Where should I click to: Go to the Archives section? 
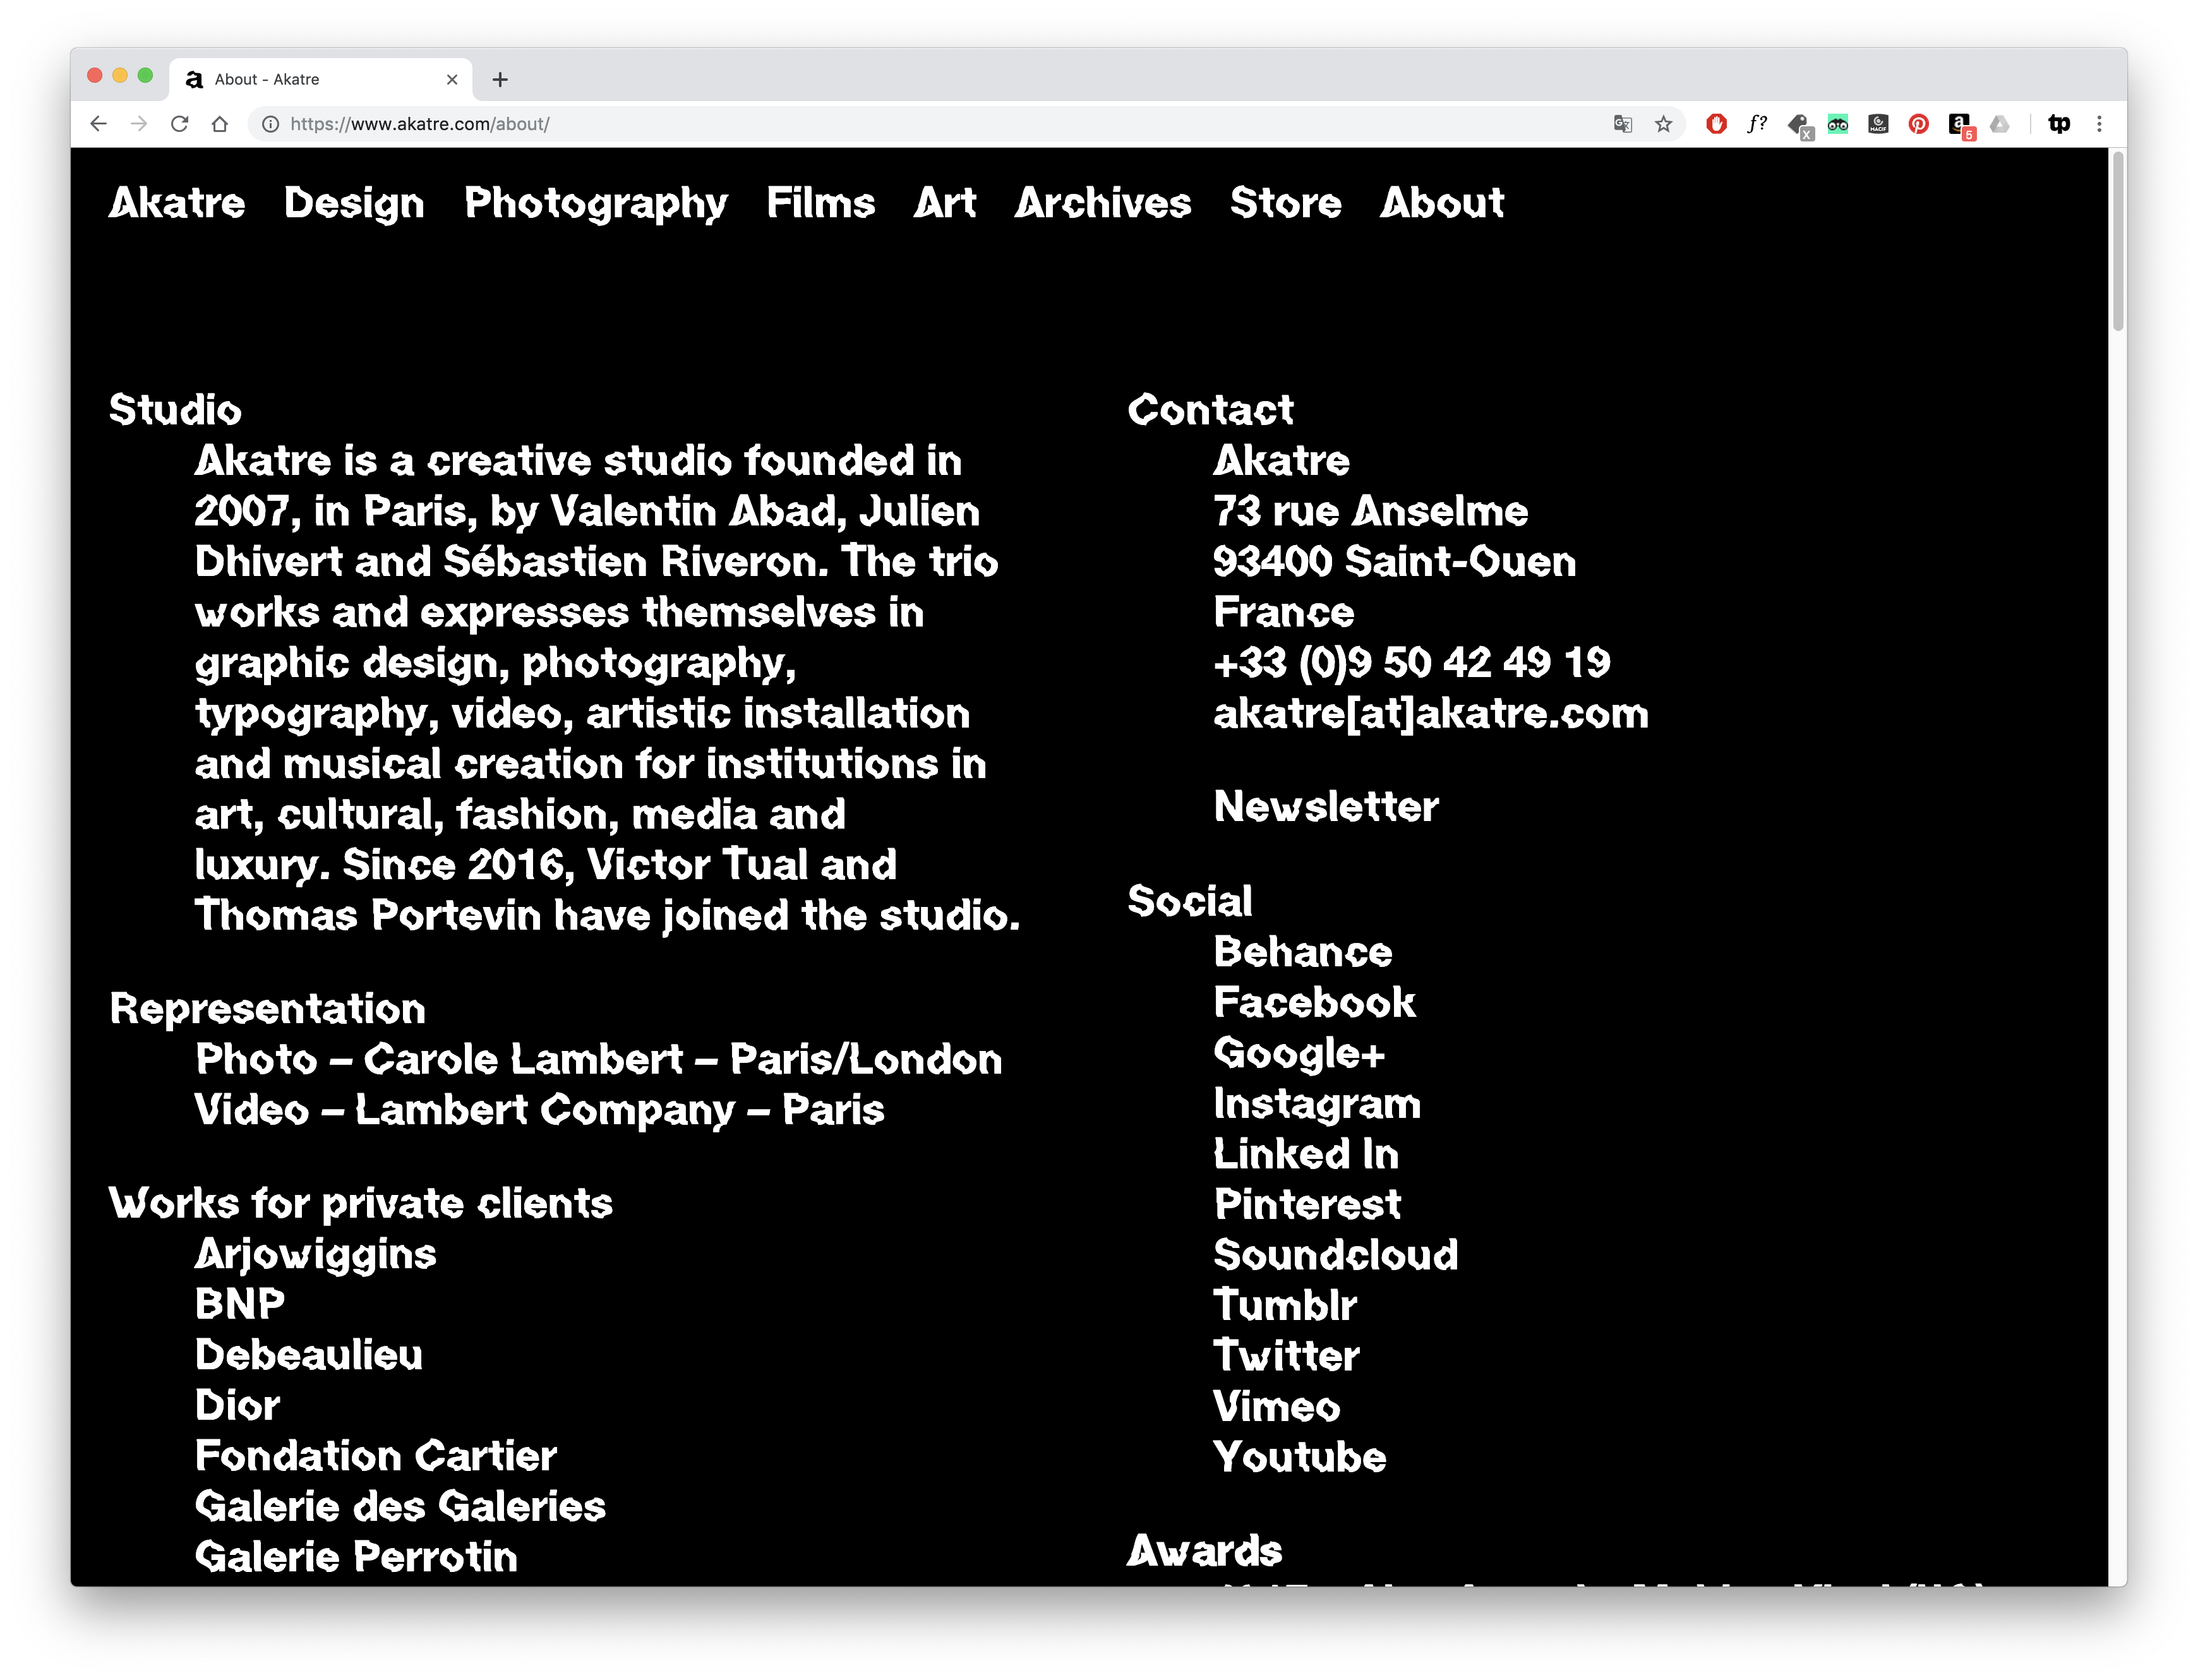pyautogui.click(x=1102, y=203)
